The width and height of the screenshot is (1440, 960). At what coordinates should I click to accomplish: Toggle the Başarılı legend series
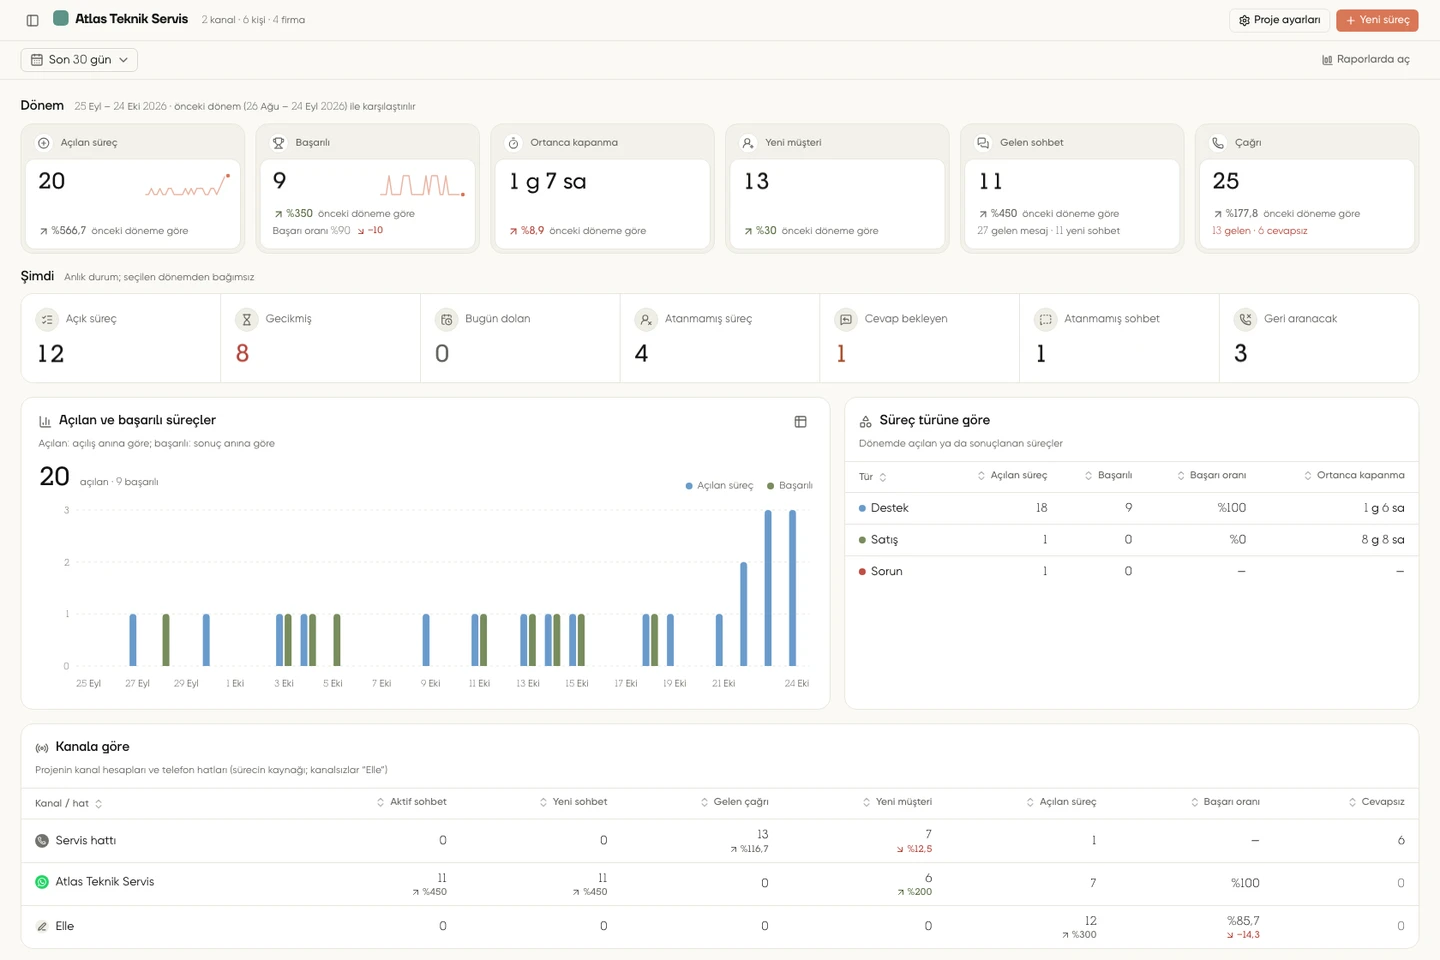[789, 486]
